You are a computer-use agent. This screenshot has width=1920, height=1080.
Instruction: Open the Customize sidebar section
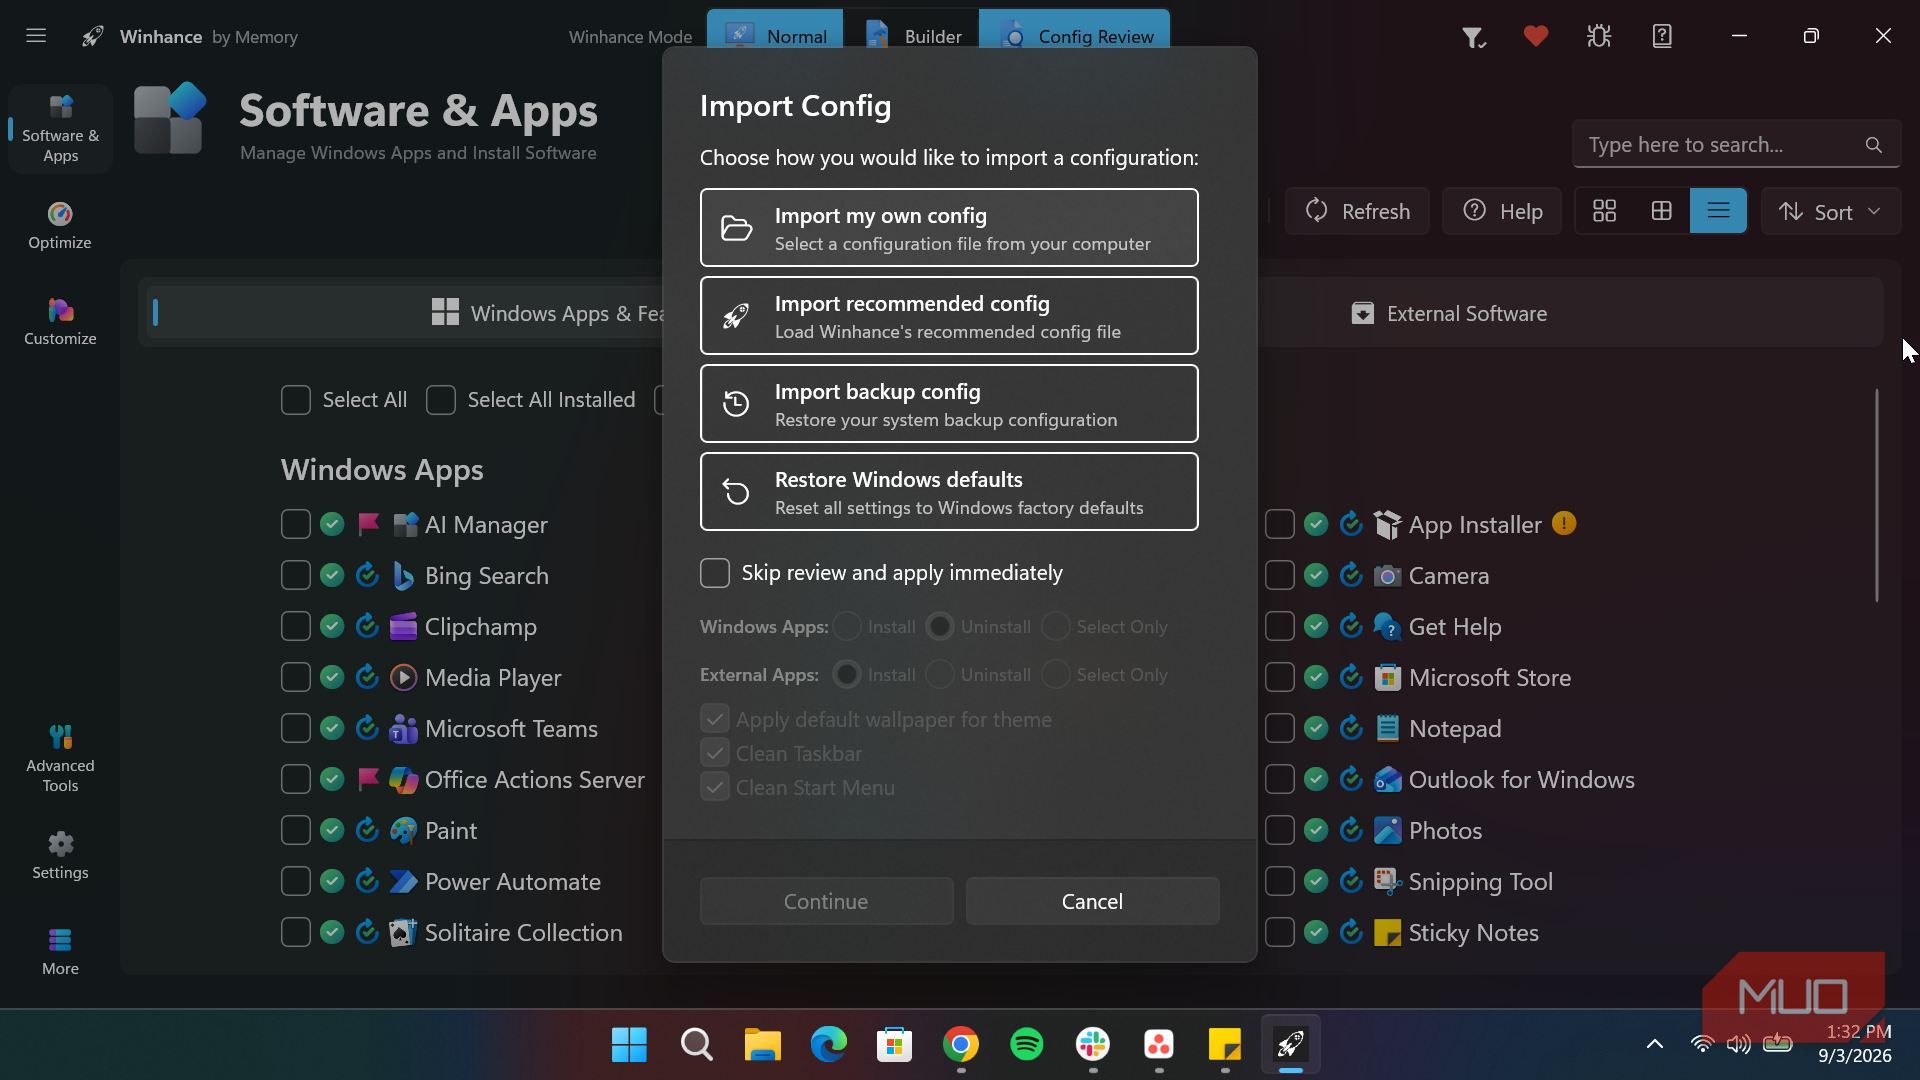[x=60, y=322]
